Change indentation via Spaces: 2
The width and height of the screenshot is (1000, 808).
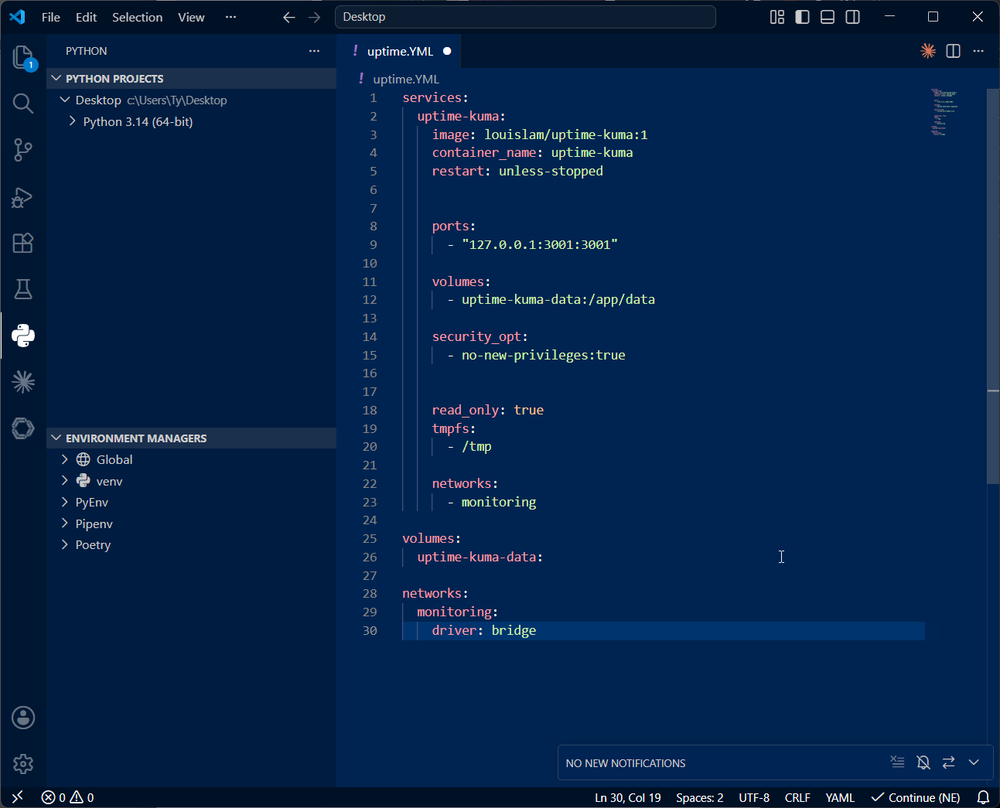(700, 797)
